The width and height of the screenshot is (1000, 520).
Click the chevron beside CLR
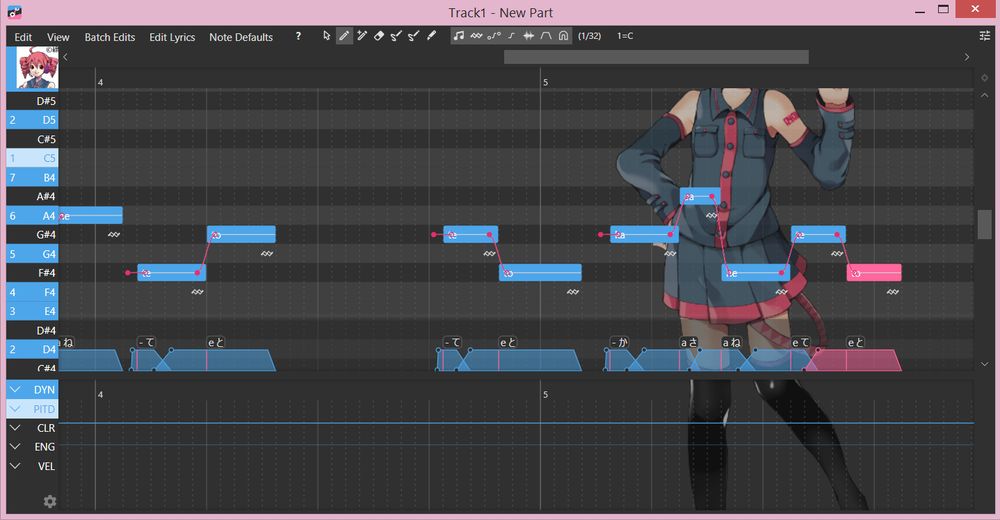[15, 427]
